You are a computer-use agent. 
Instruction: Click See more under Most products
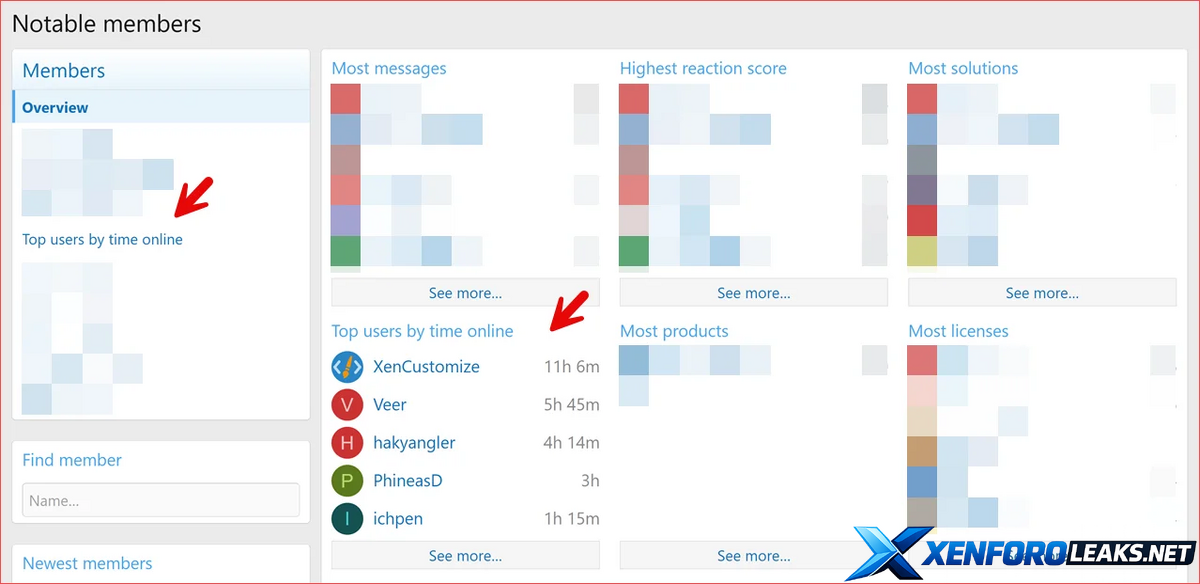click(753, 556)
